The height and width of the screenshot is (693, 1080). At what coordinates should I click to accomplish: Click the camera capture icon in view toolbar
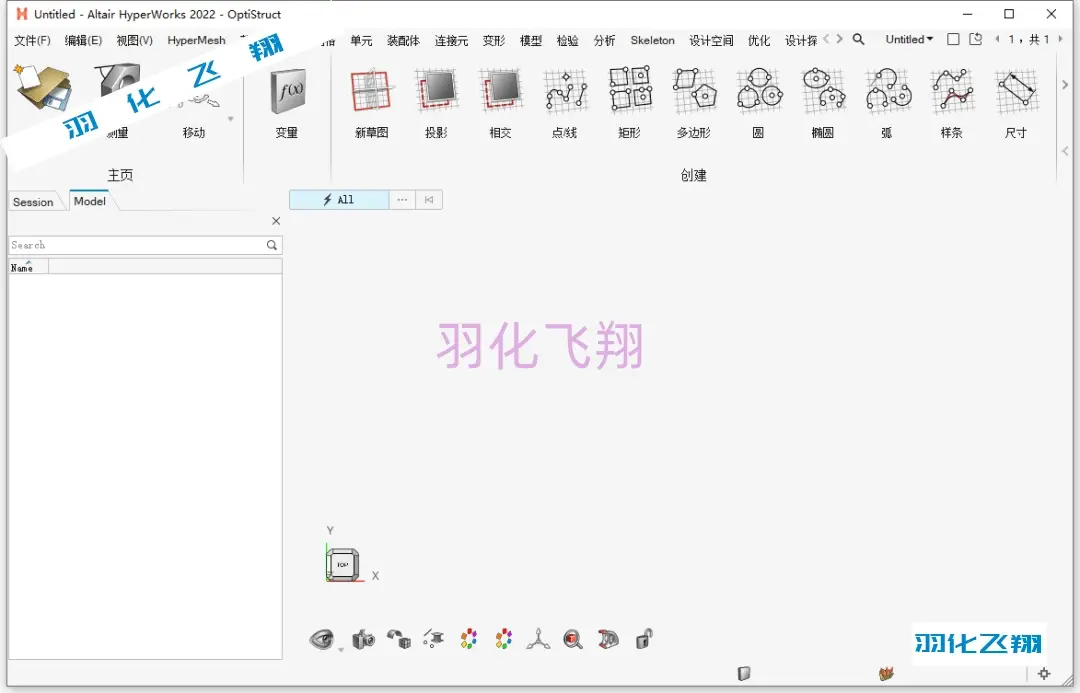363,639
